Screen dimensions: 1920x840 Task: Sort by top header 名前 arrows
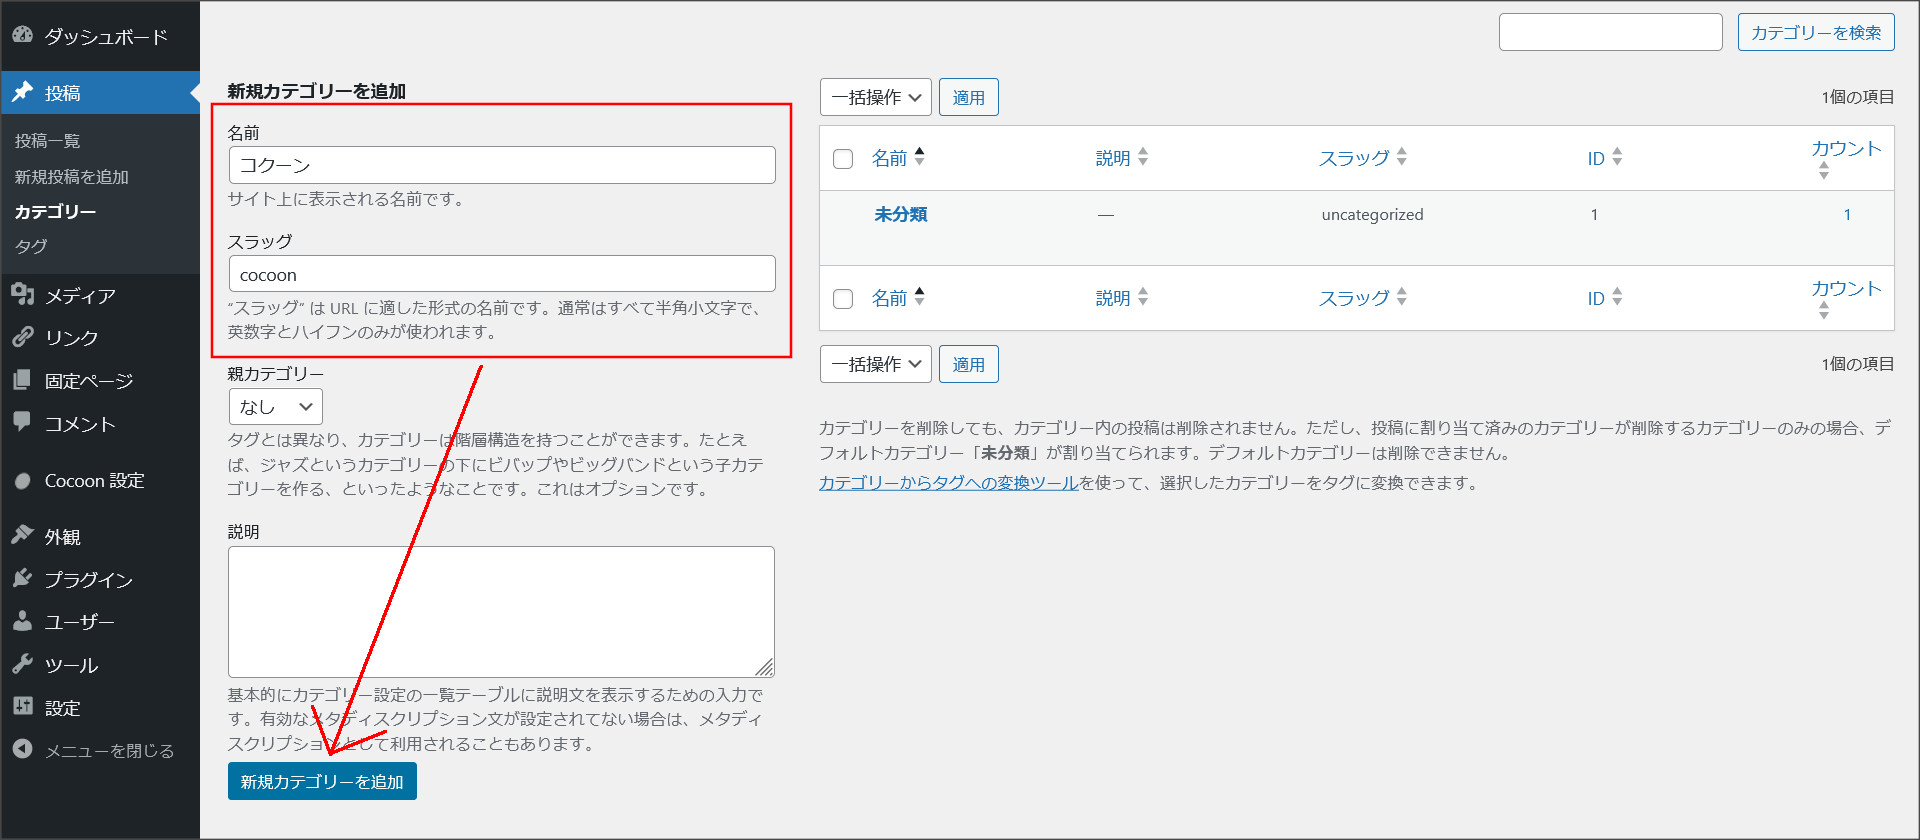pos(919,157)
